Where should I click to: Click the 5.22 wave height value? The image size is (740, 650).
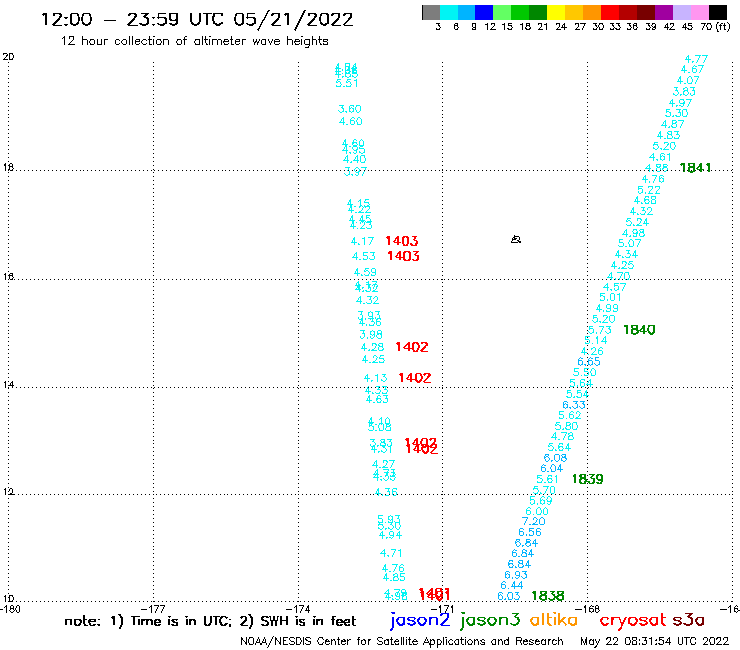click(x=649, y=190)
